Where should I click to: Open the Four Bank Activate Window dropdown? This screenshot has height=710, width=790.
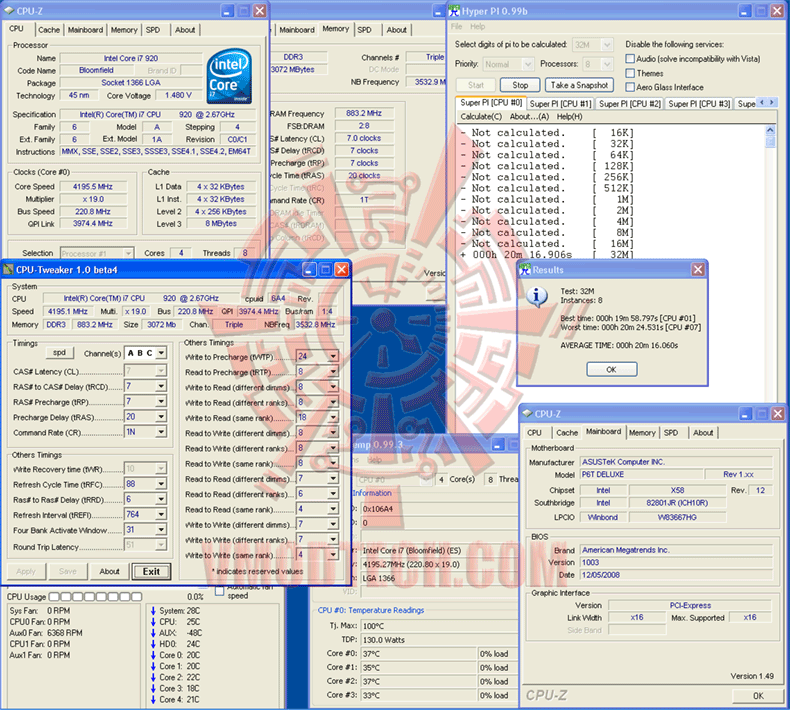[161, 530]
